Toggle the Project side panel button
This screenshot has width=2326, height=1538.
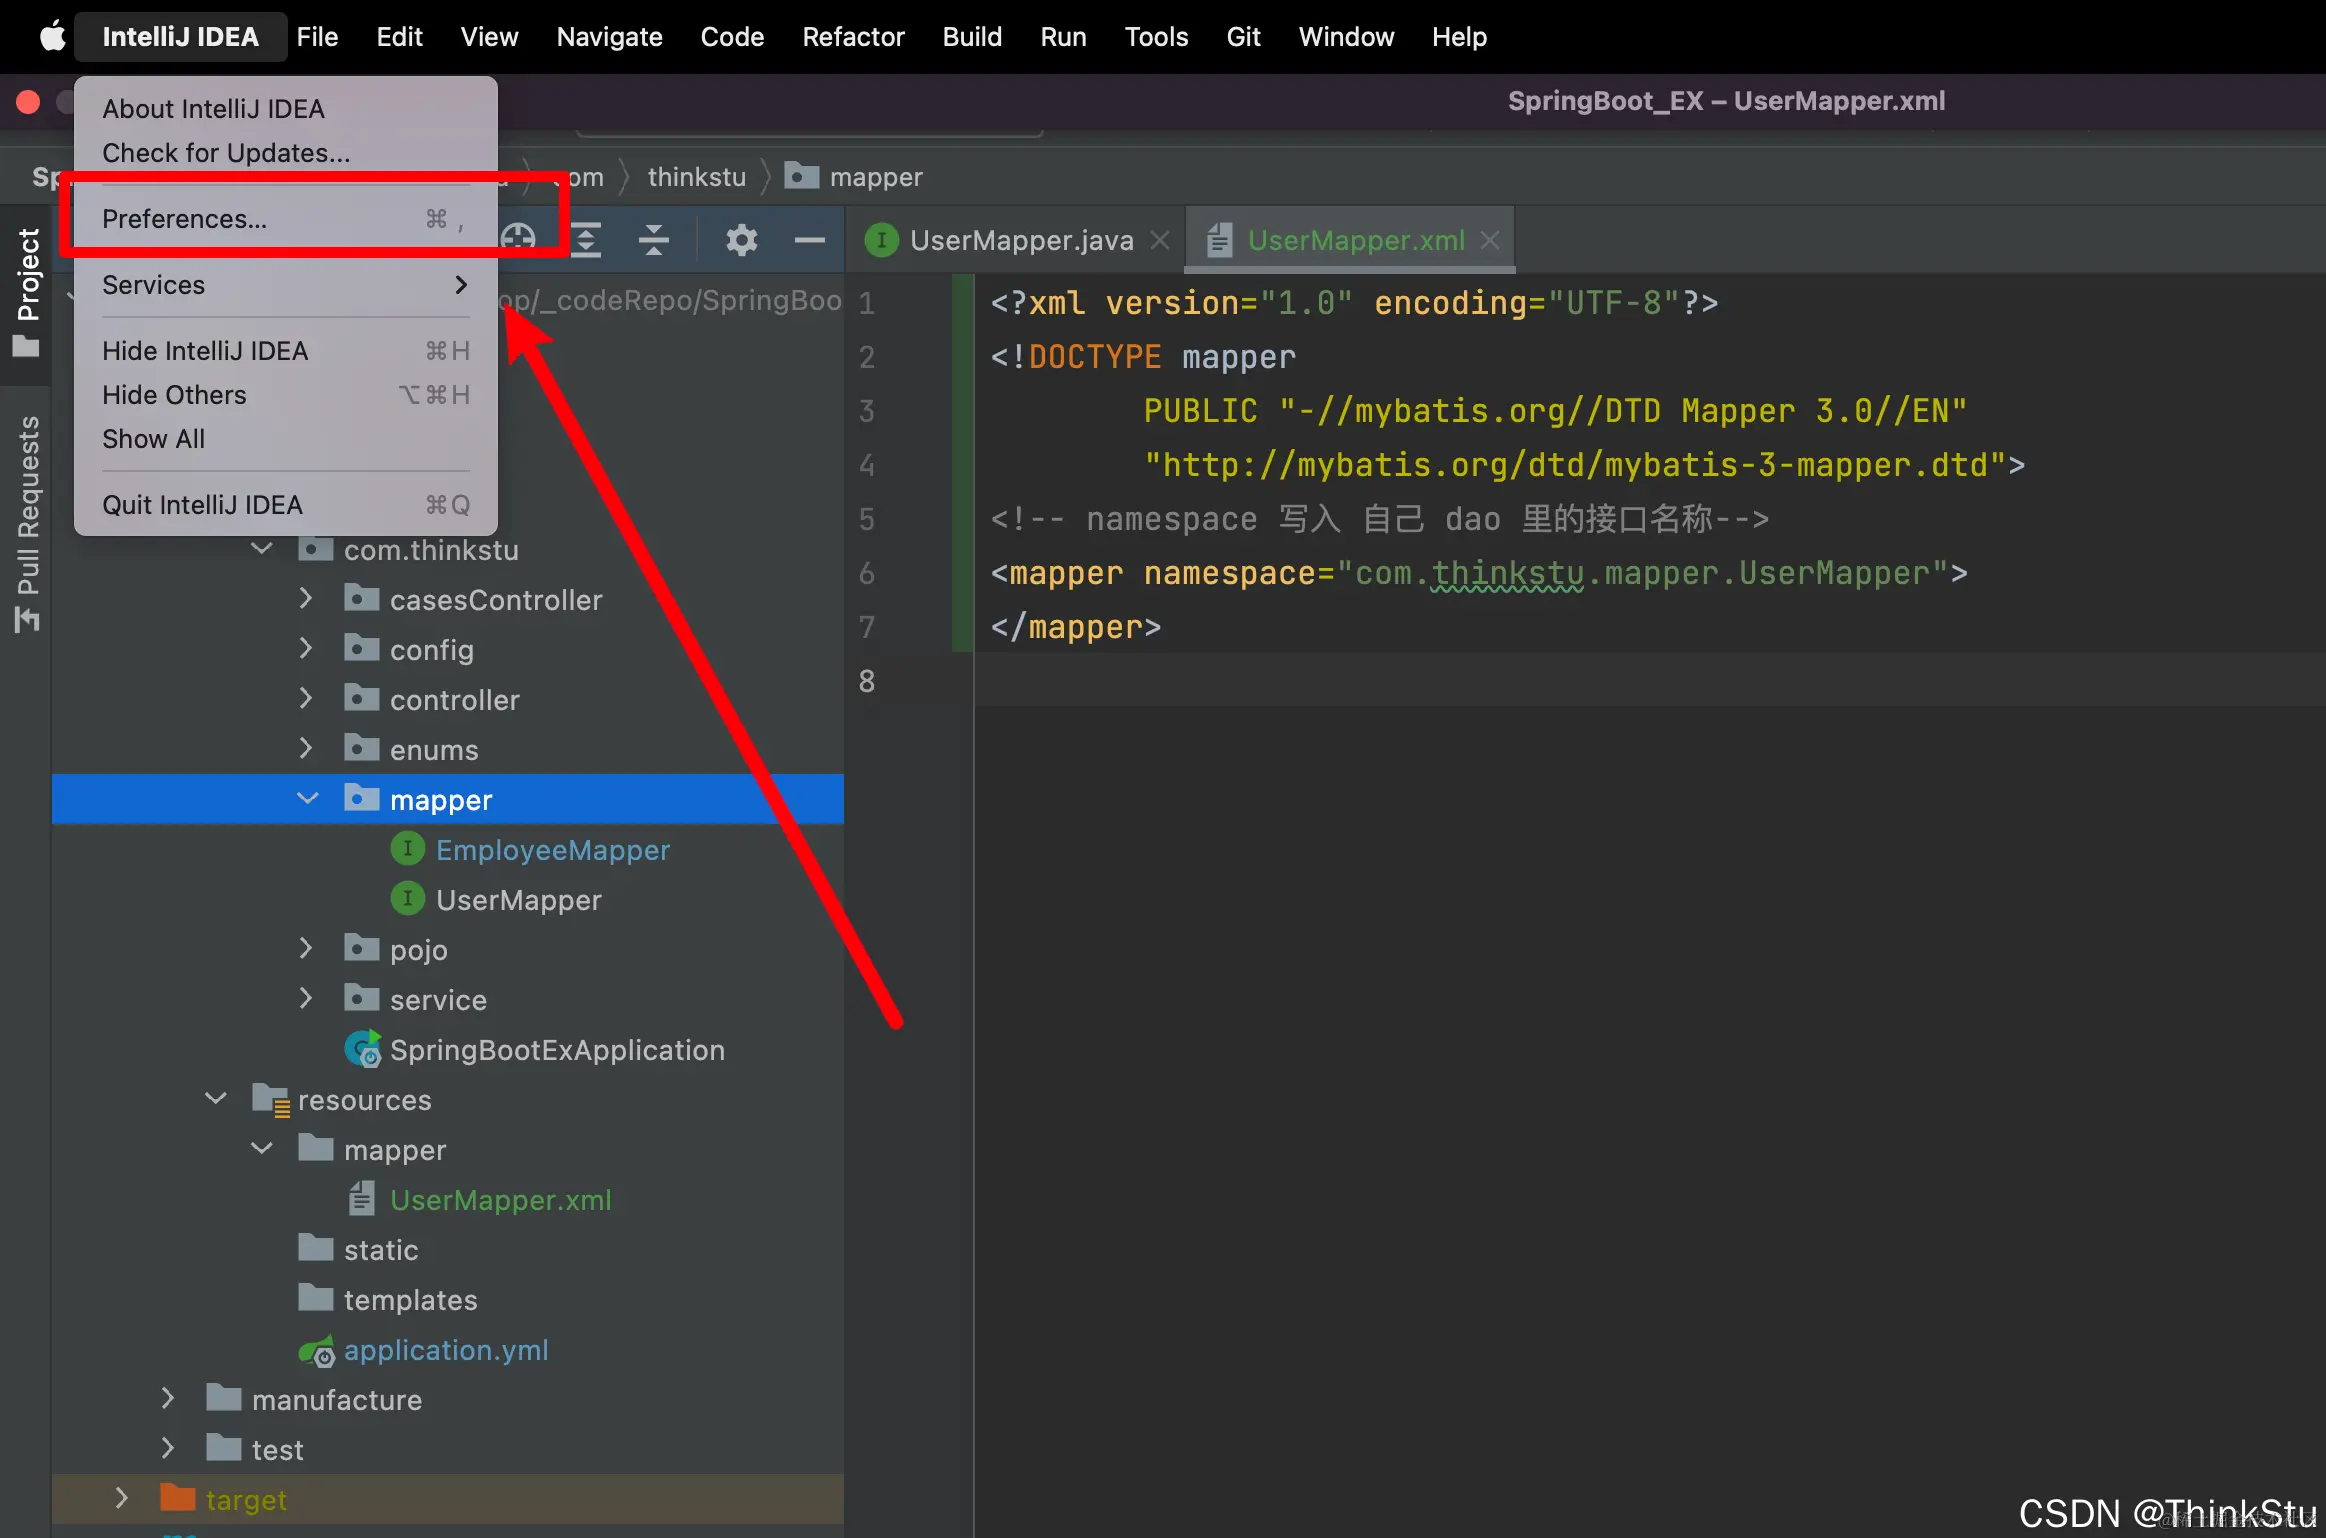[x=27, y=290]
